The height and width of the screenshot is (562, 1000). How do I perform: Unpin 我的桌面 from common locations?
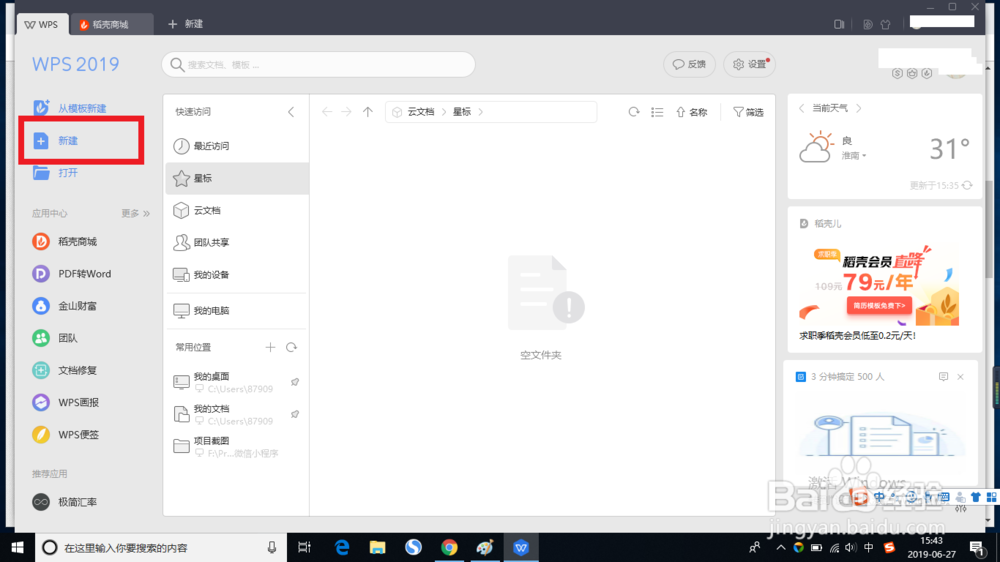coord(295,382)
